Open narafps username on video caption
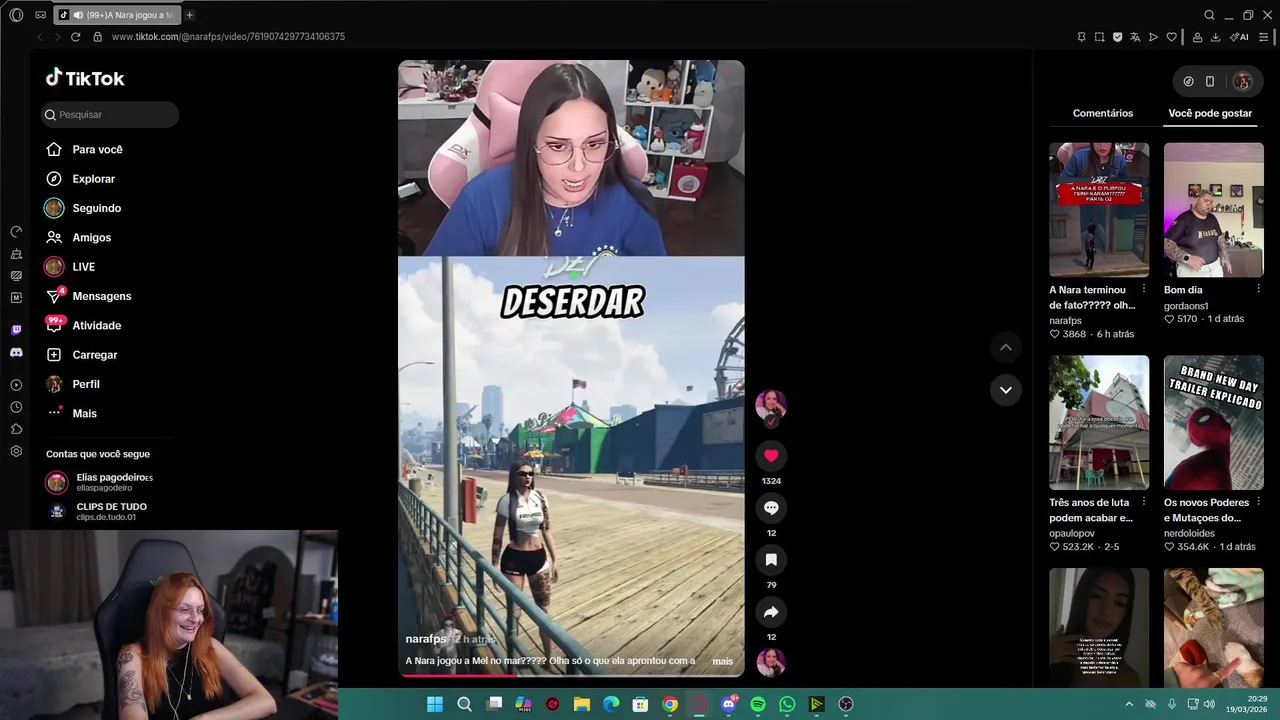 pos(426,639)
